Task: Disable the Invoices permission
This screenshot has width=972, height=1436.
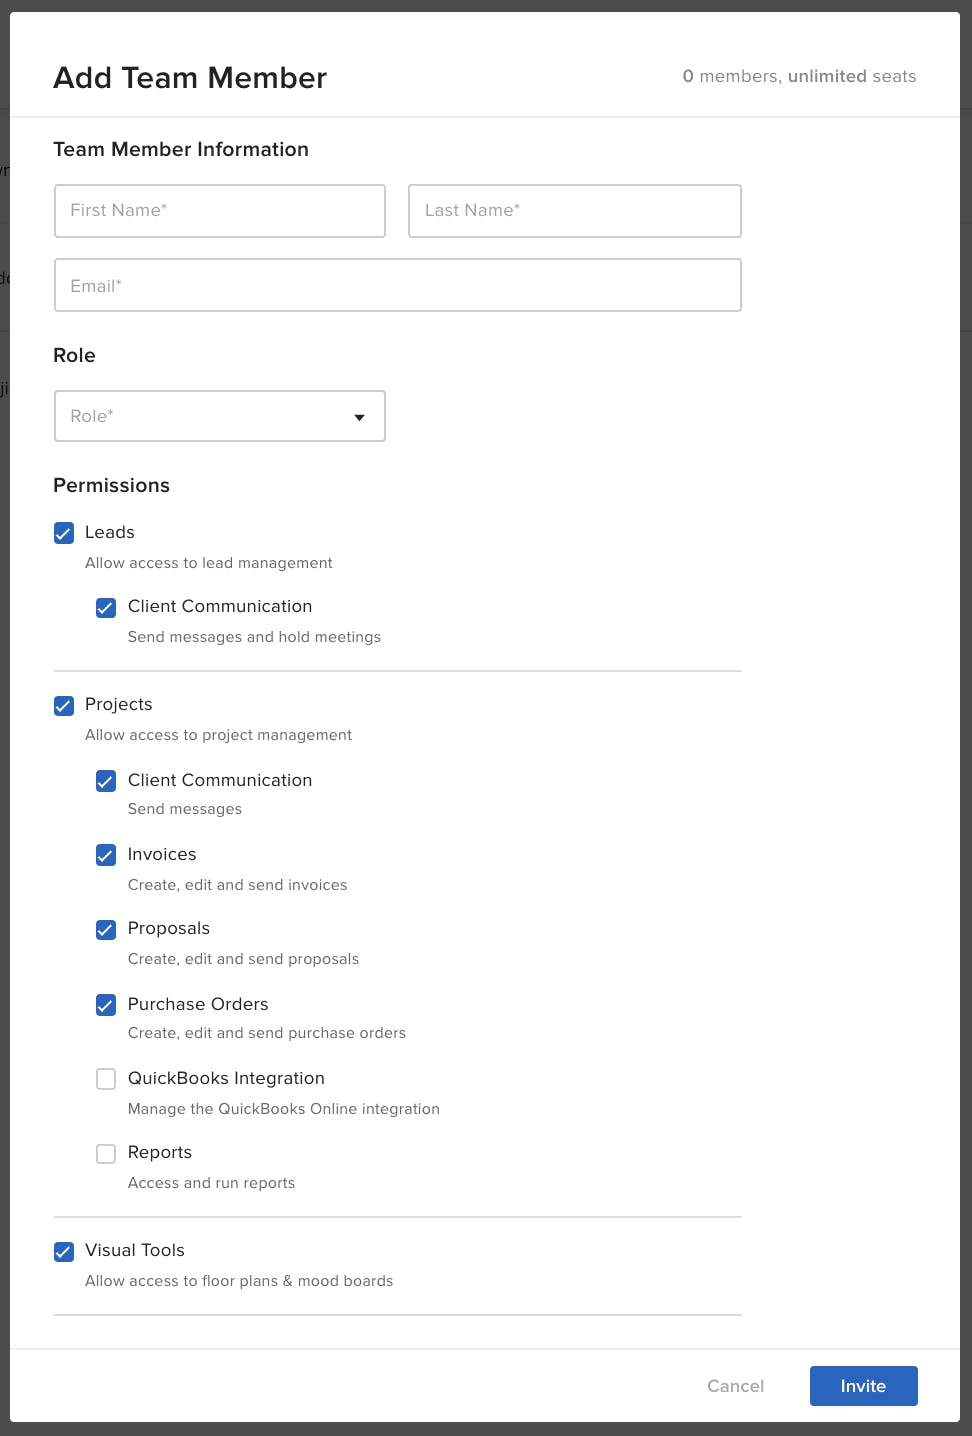Action: 106,855
